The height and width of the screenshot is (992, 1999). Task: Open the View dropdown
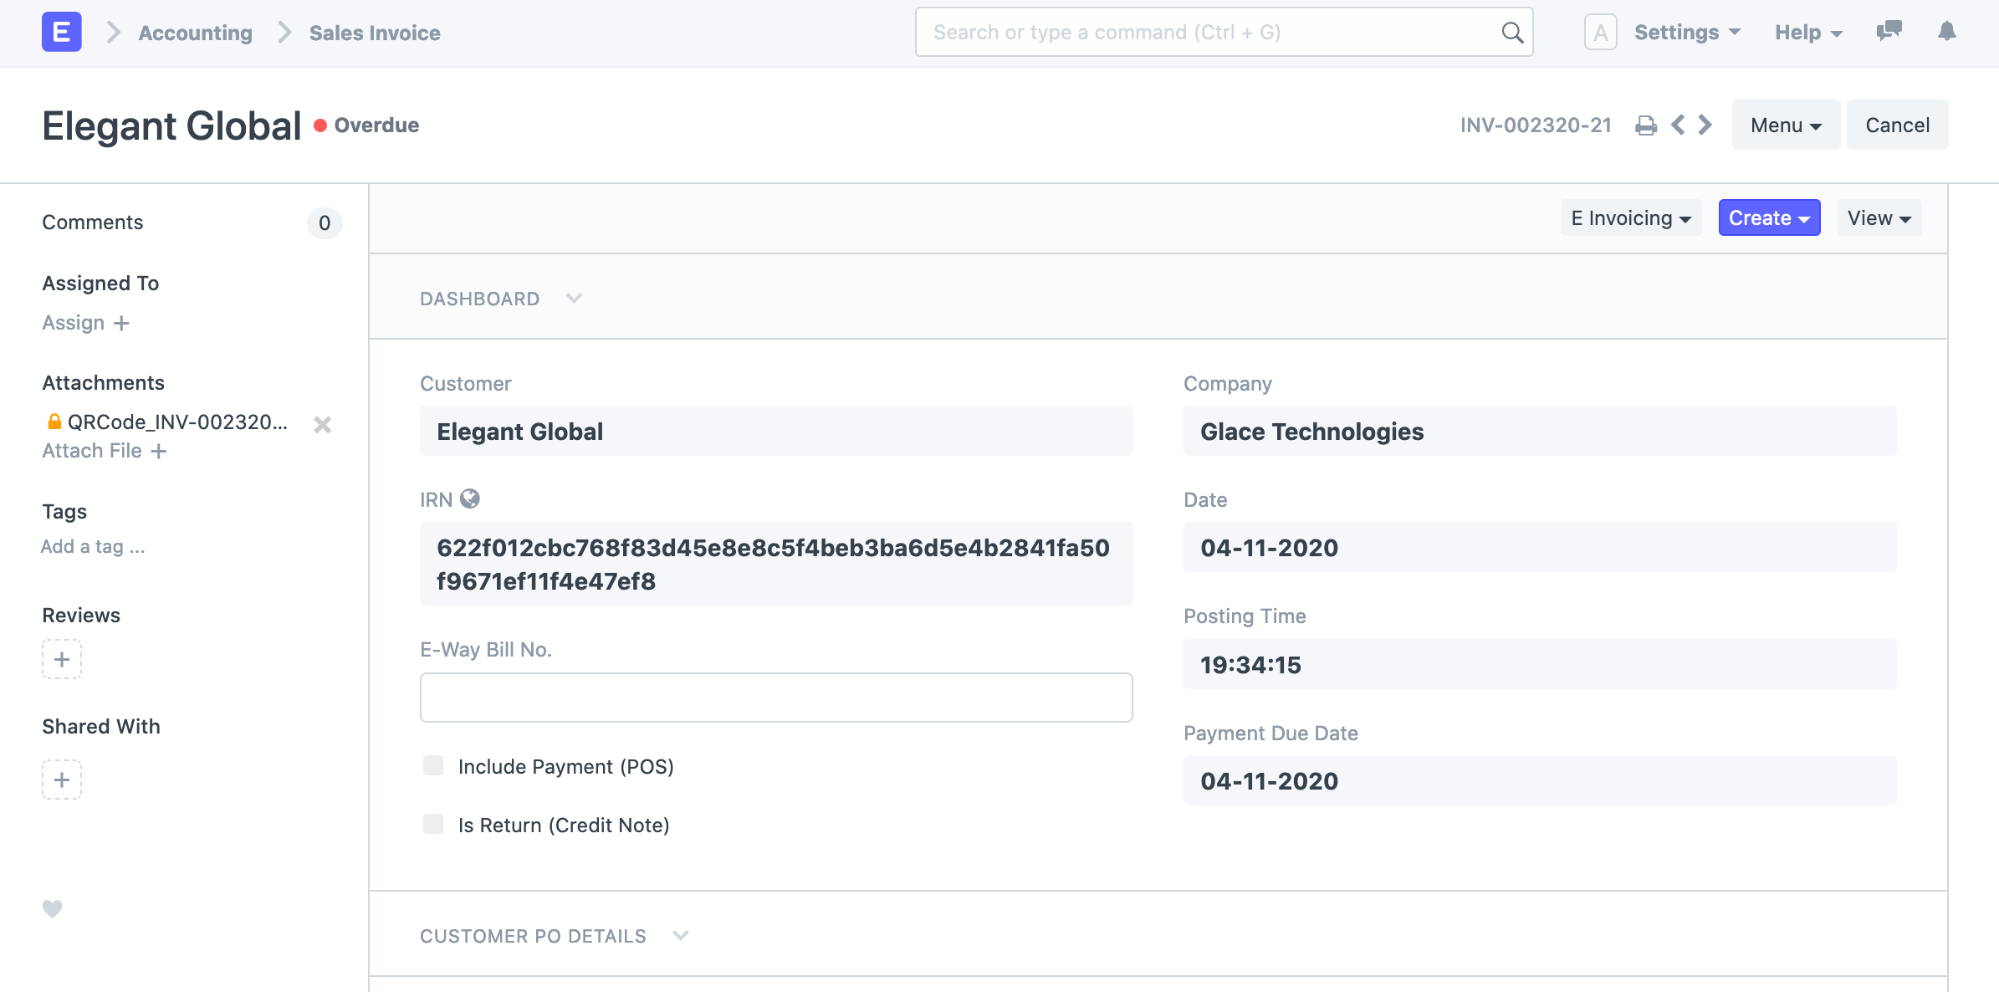[1879, 218]
